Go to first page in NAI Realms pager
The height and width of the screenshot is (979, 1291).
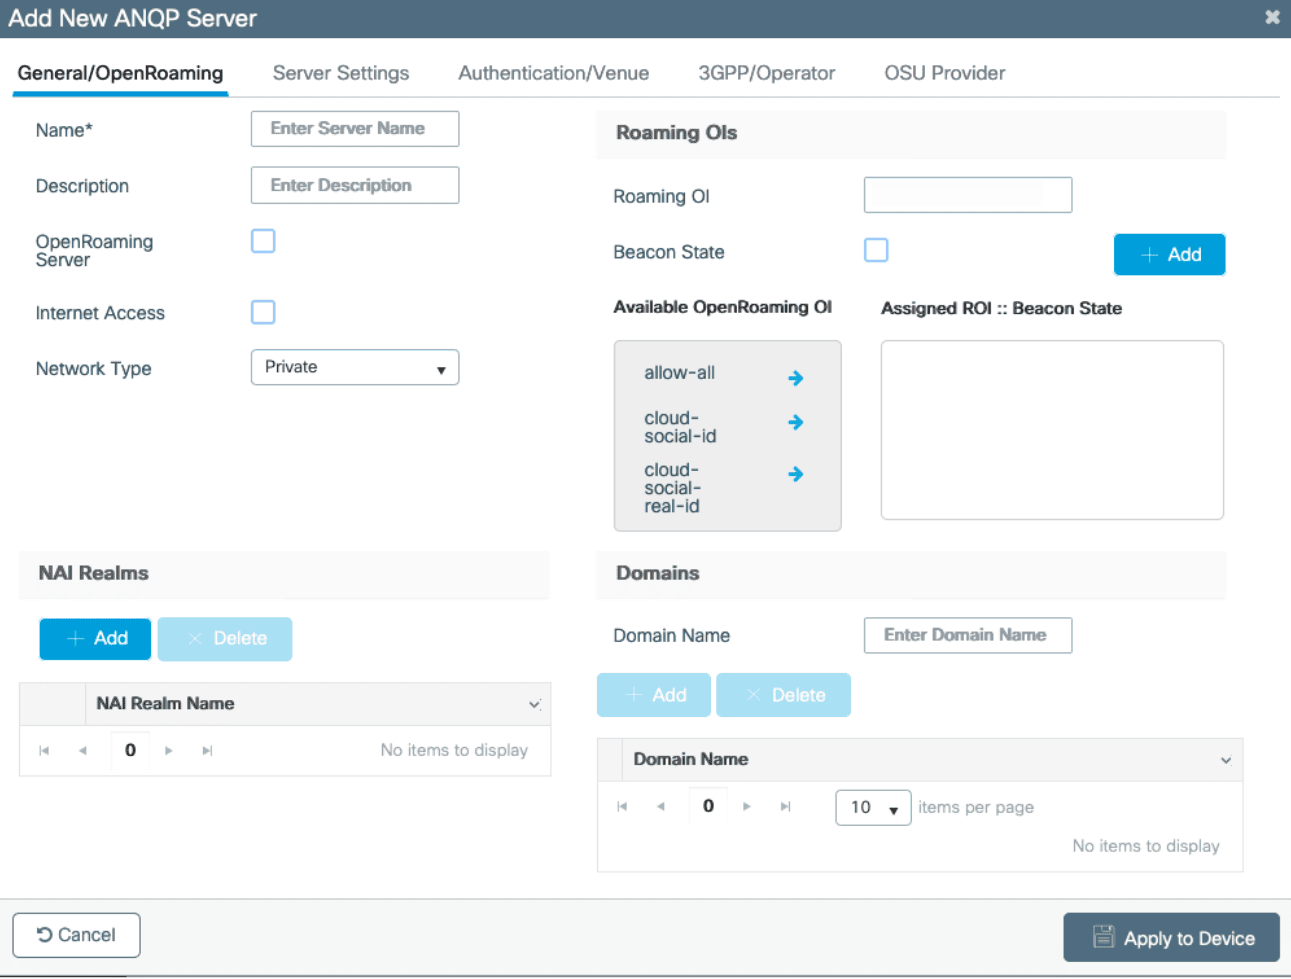[x=44, y=751]
